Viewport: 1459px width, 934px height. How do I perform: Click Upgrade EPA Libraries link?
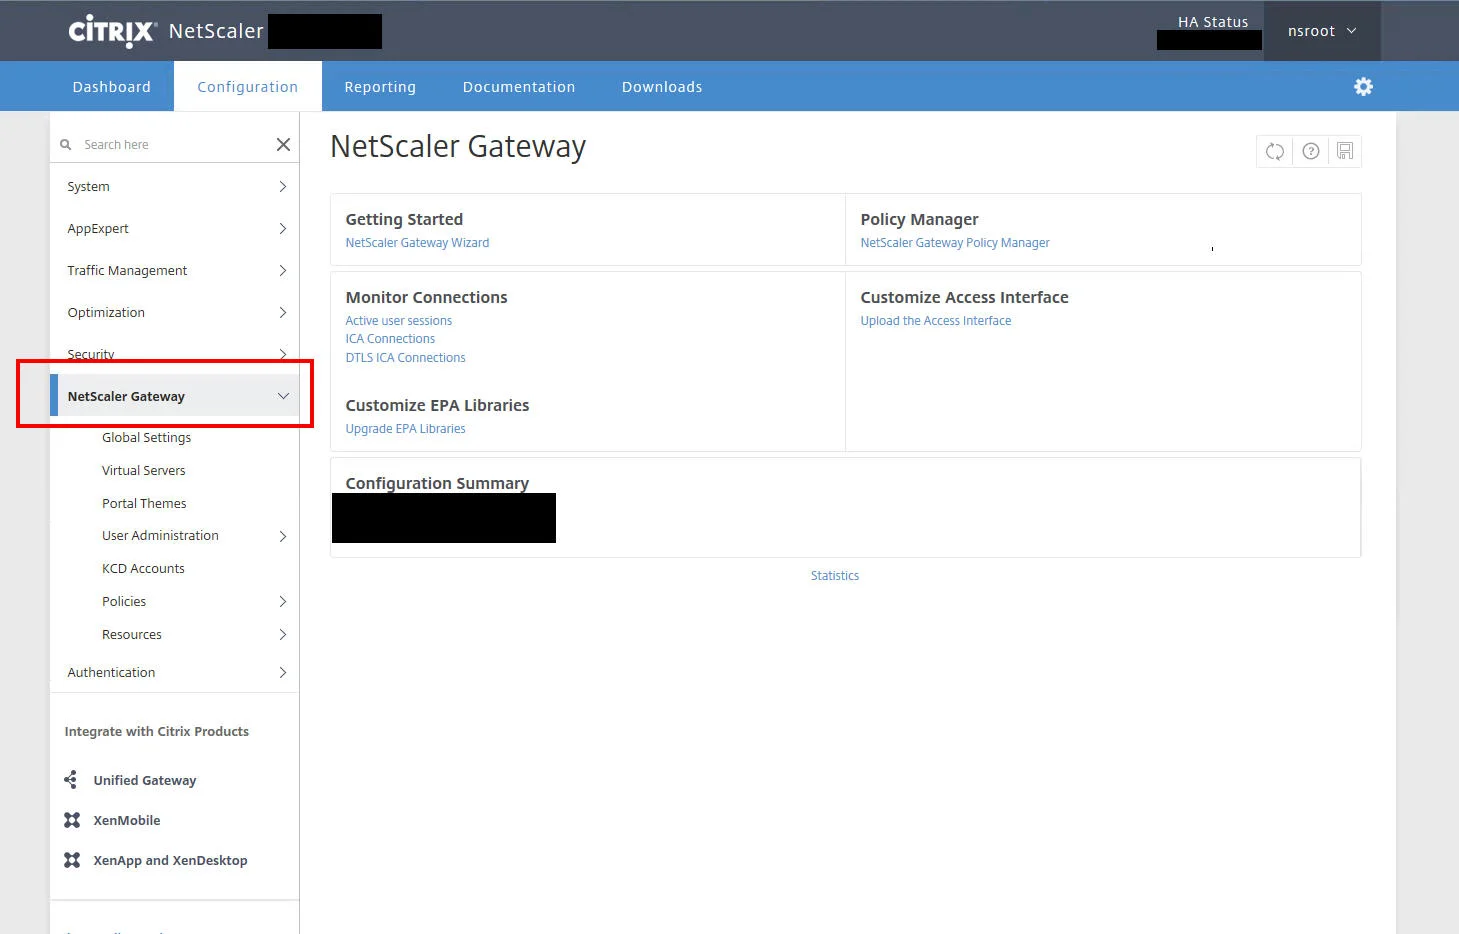tap(405, 429)
